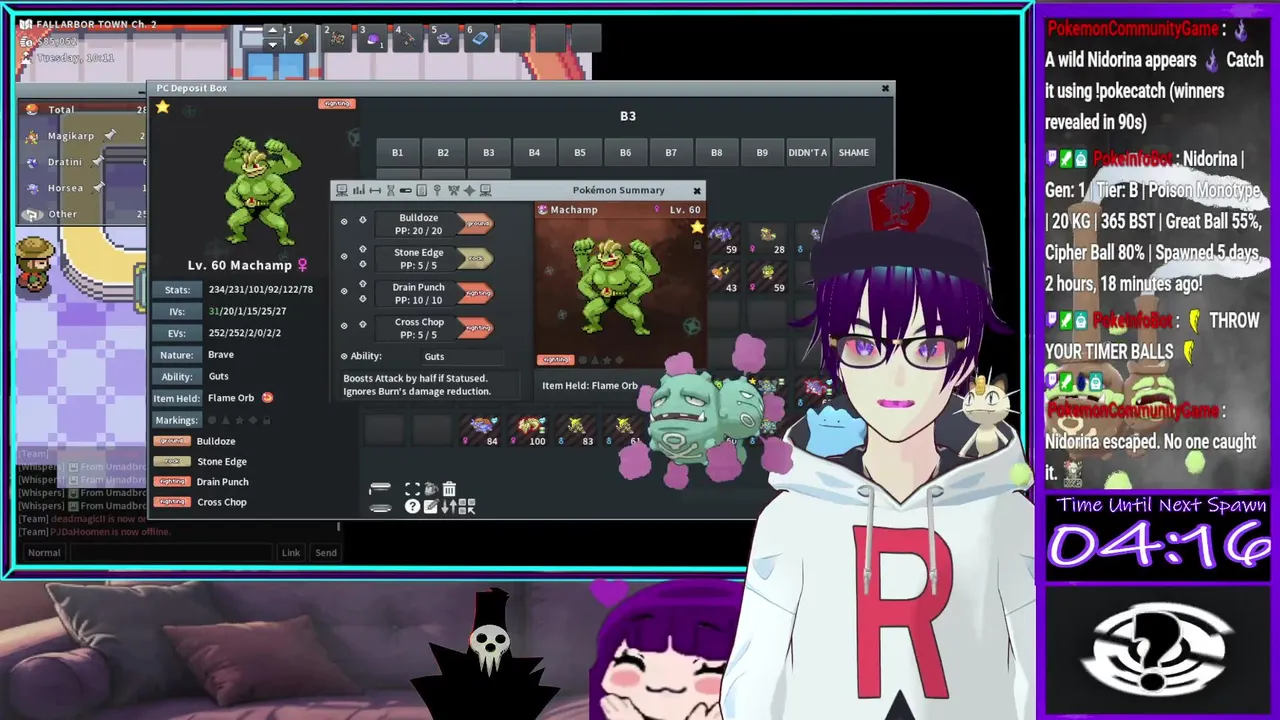Click the Stats: label button
1280x720 pixels.
tap(177, 290)
